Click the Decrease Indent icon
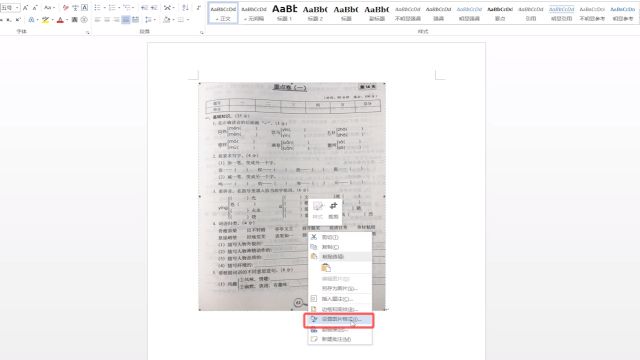 144,8
